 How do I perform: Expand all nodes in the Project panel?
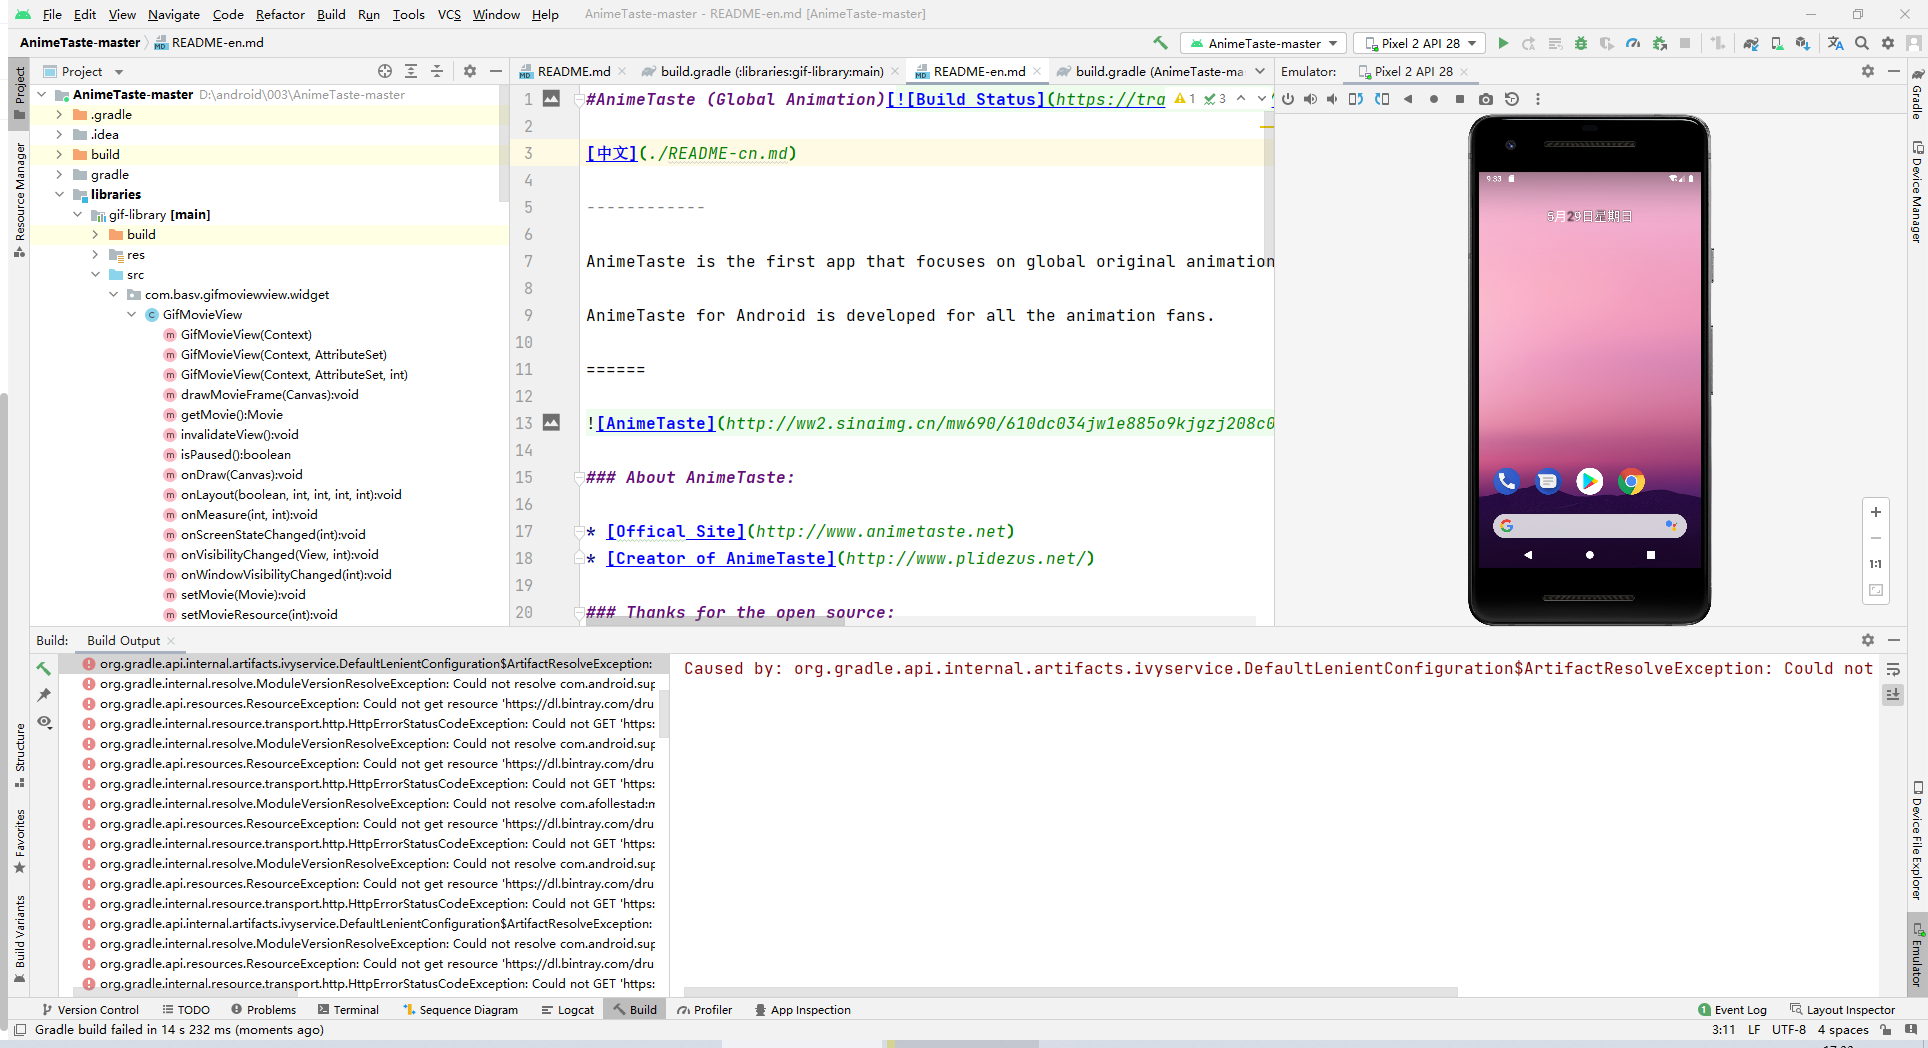411,71
